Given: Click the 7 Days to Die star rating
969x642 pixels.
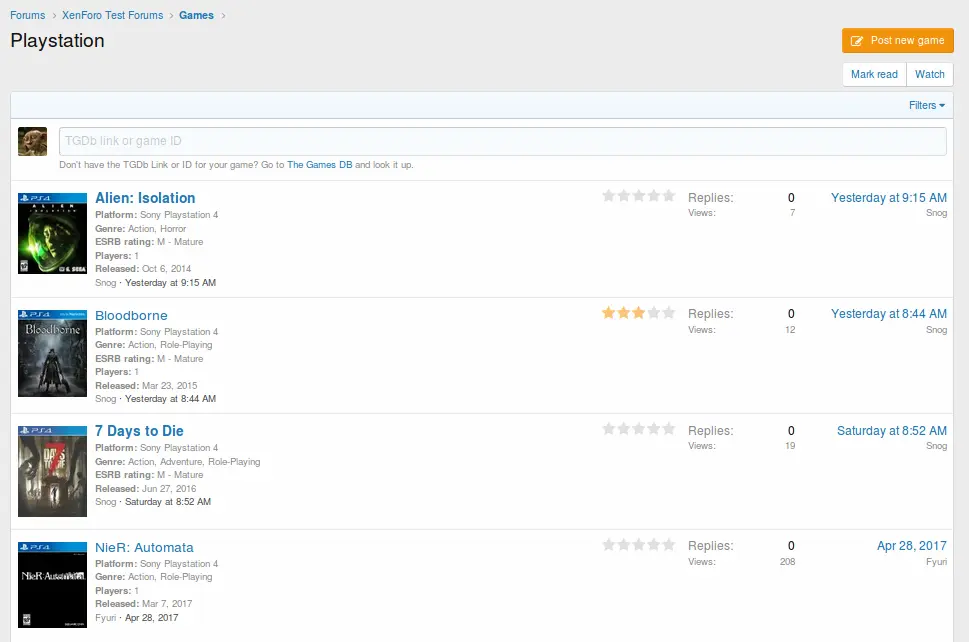Looking at the screenshot, I should click(x=638, y=429).
